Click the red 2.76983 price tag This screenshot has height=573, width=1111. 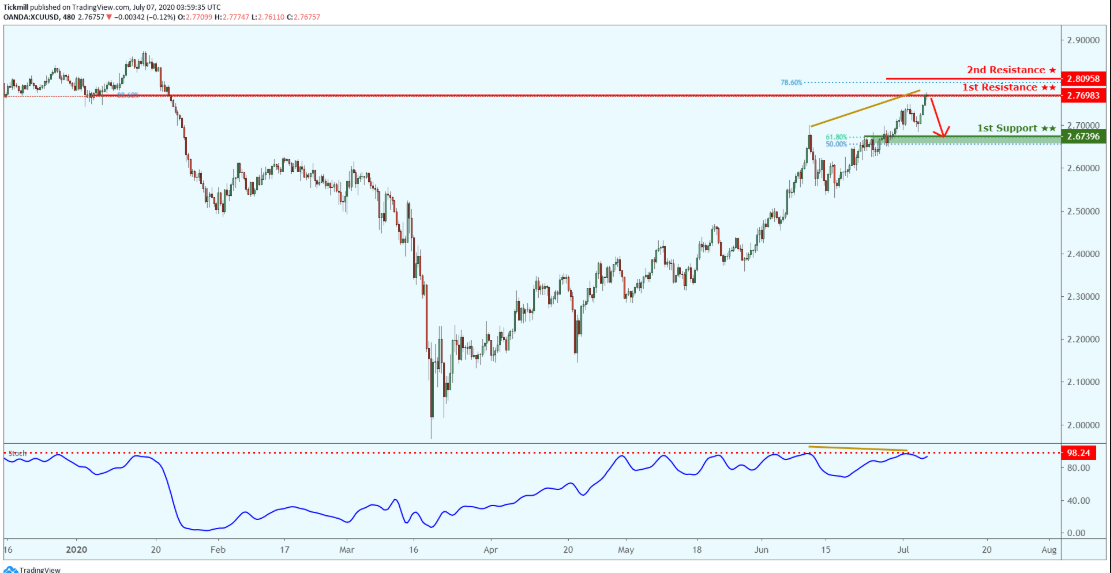click(1082, 95)
